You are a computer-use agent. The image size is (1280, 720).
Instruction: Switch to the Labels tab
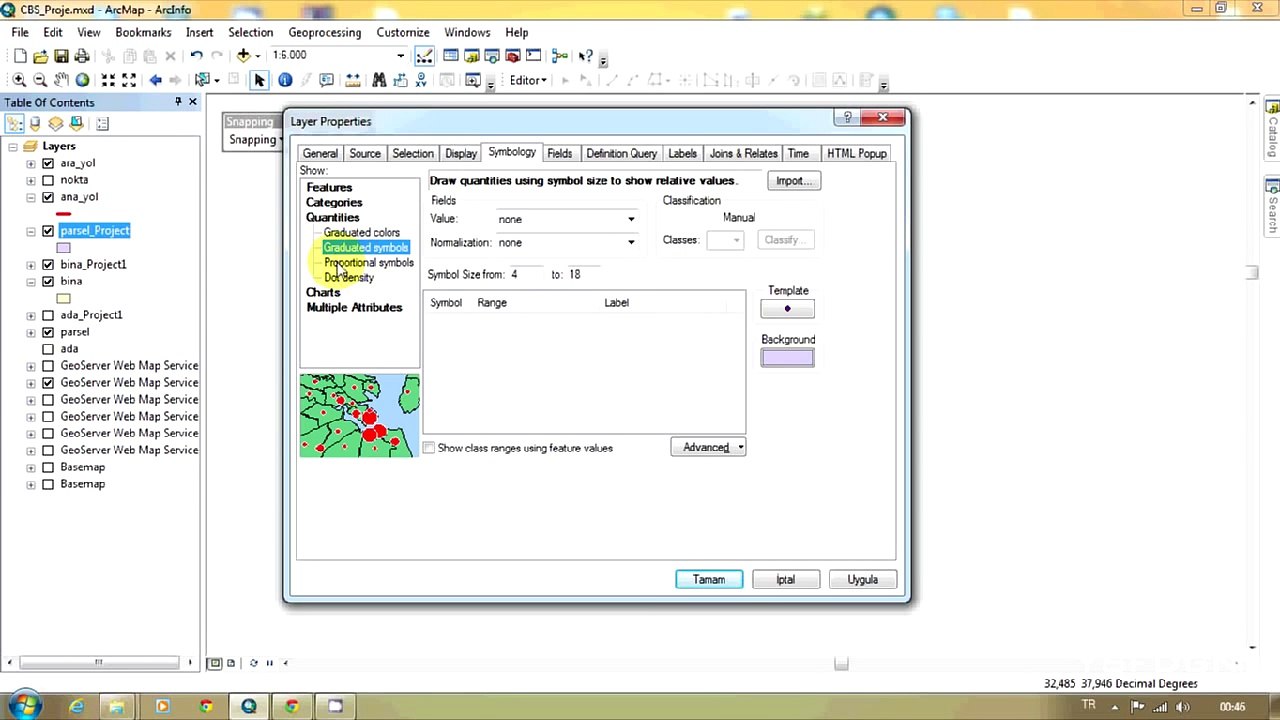click(x=682, y=153)
